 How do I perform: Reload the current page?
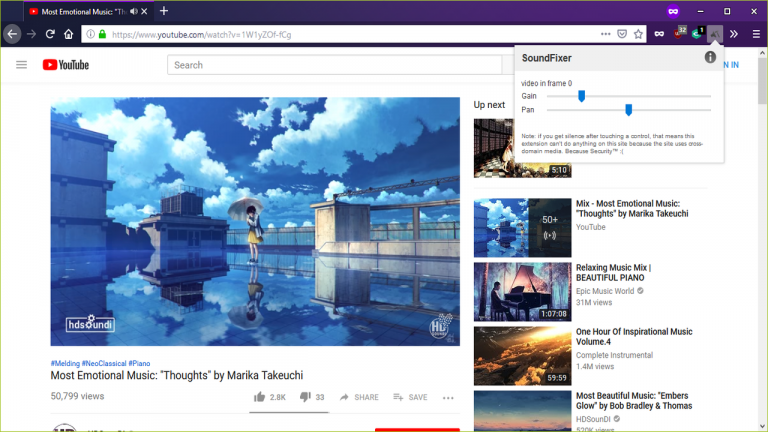pos(50,34)
